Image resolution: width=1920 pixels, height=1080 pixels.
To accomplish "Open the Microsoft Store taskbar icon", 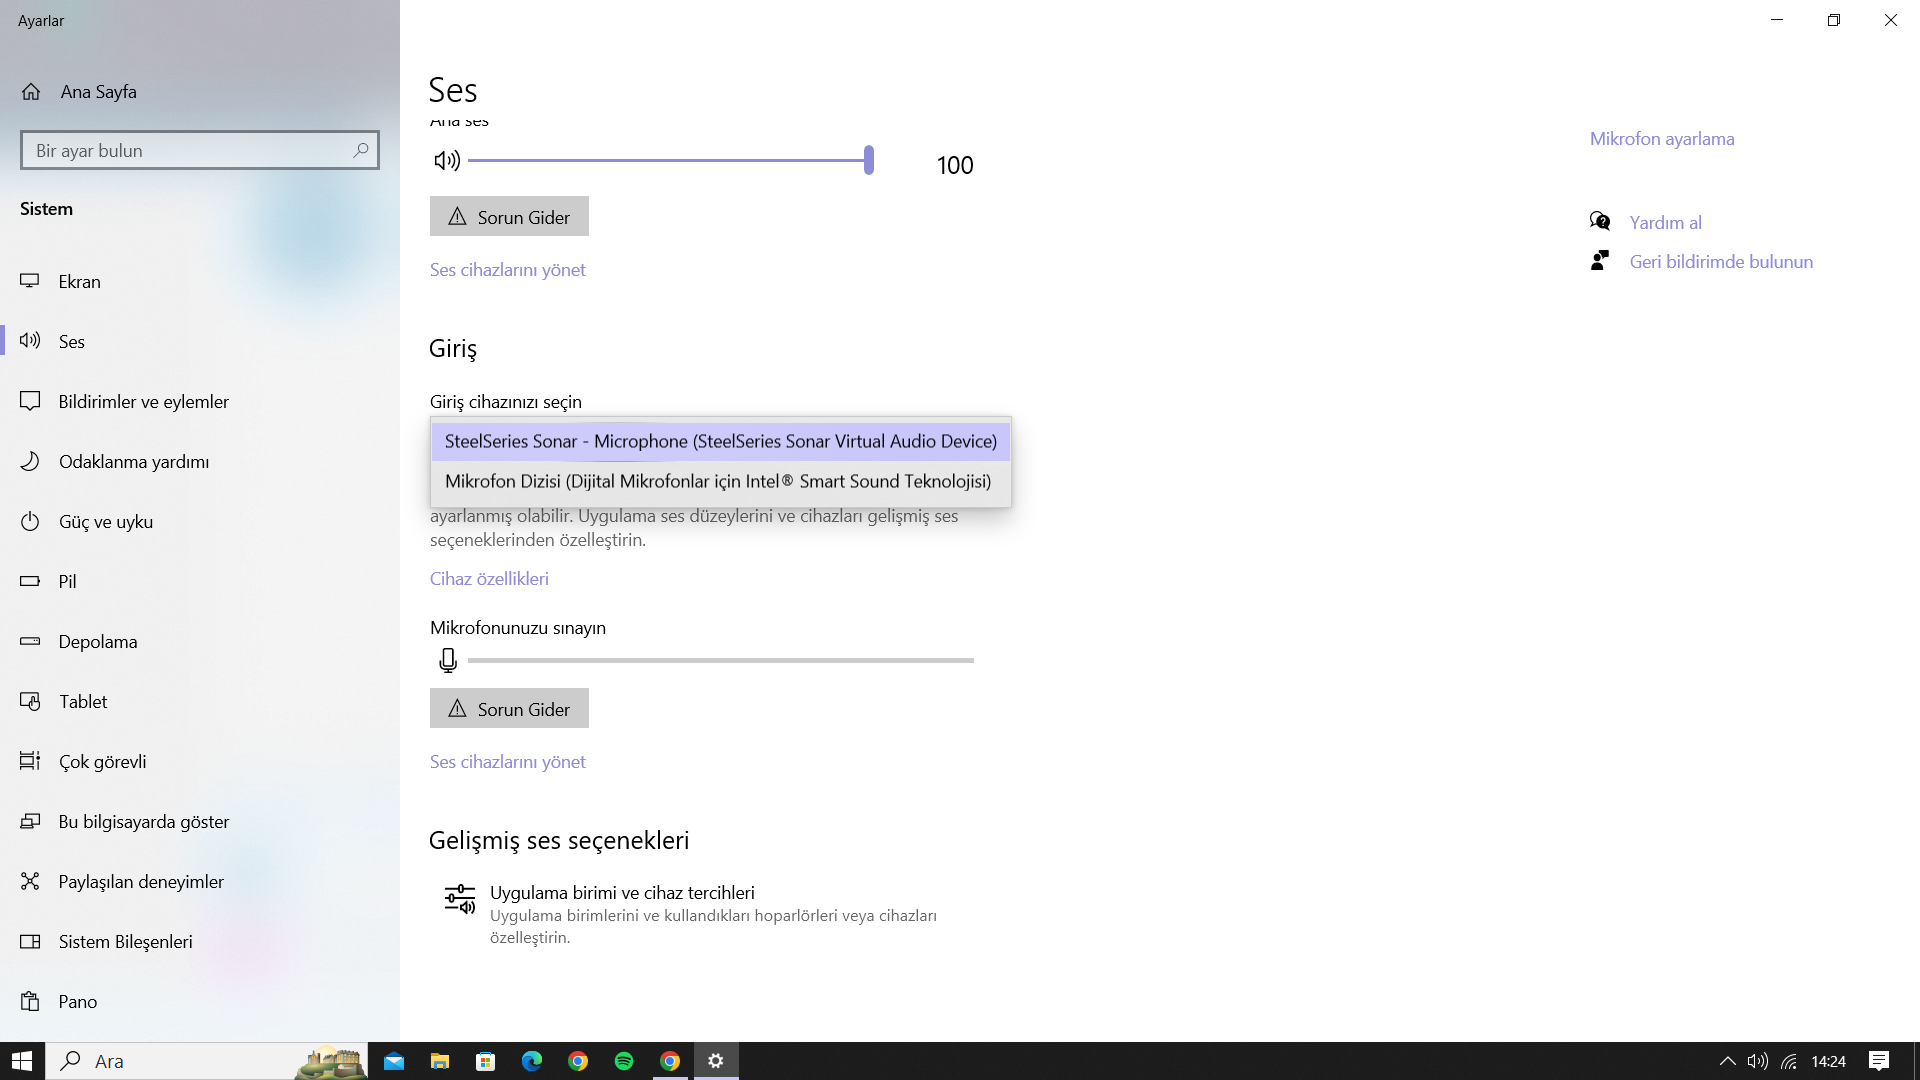I will pos(486,1061).
